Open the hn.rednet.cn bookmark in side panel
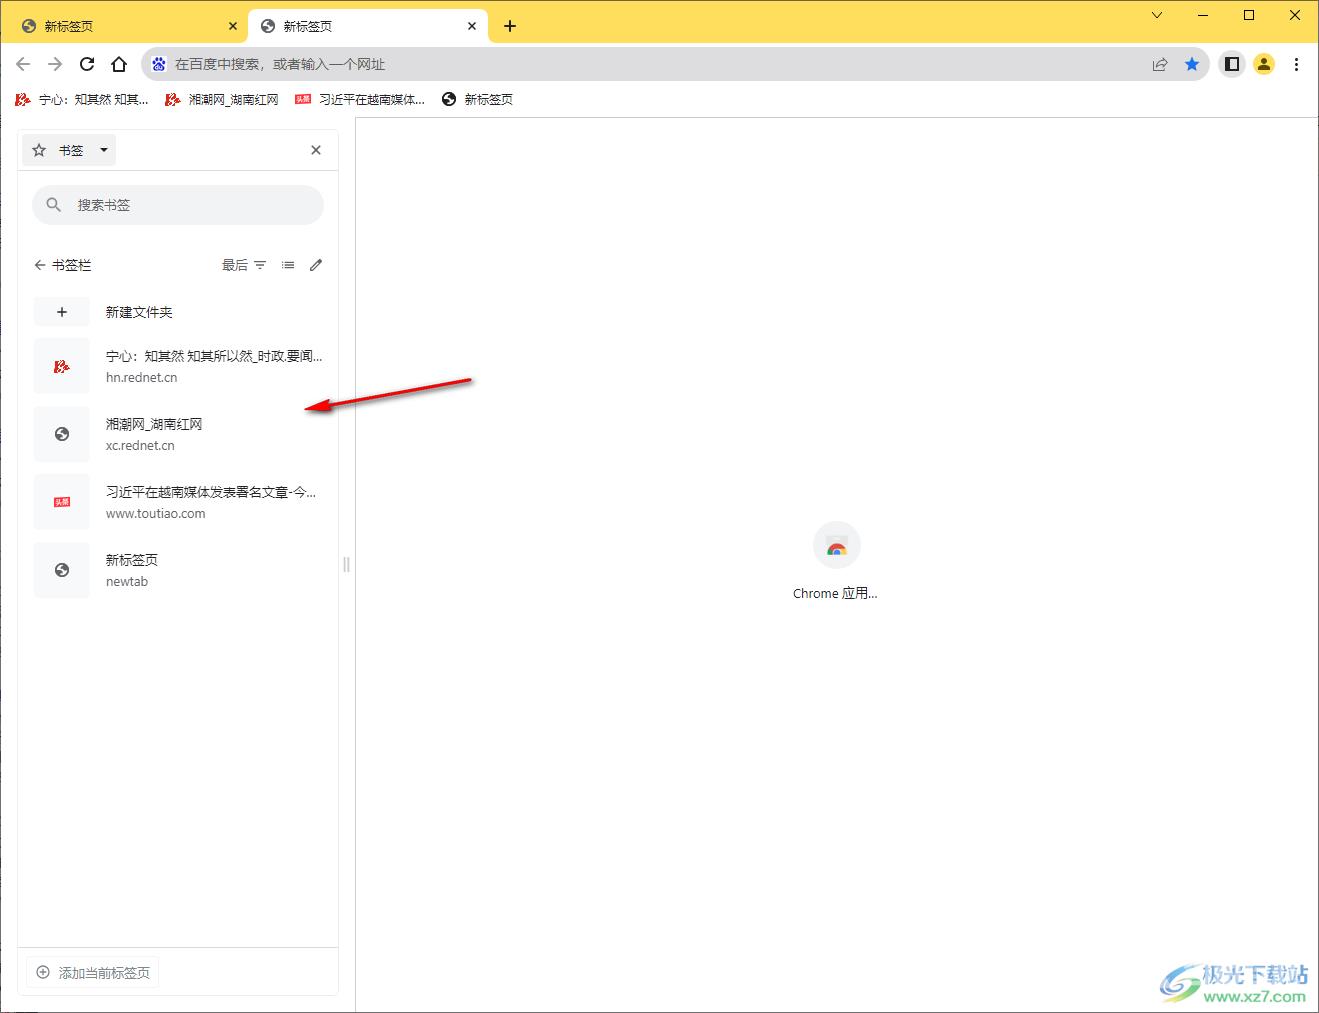 tap(178, 366)
